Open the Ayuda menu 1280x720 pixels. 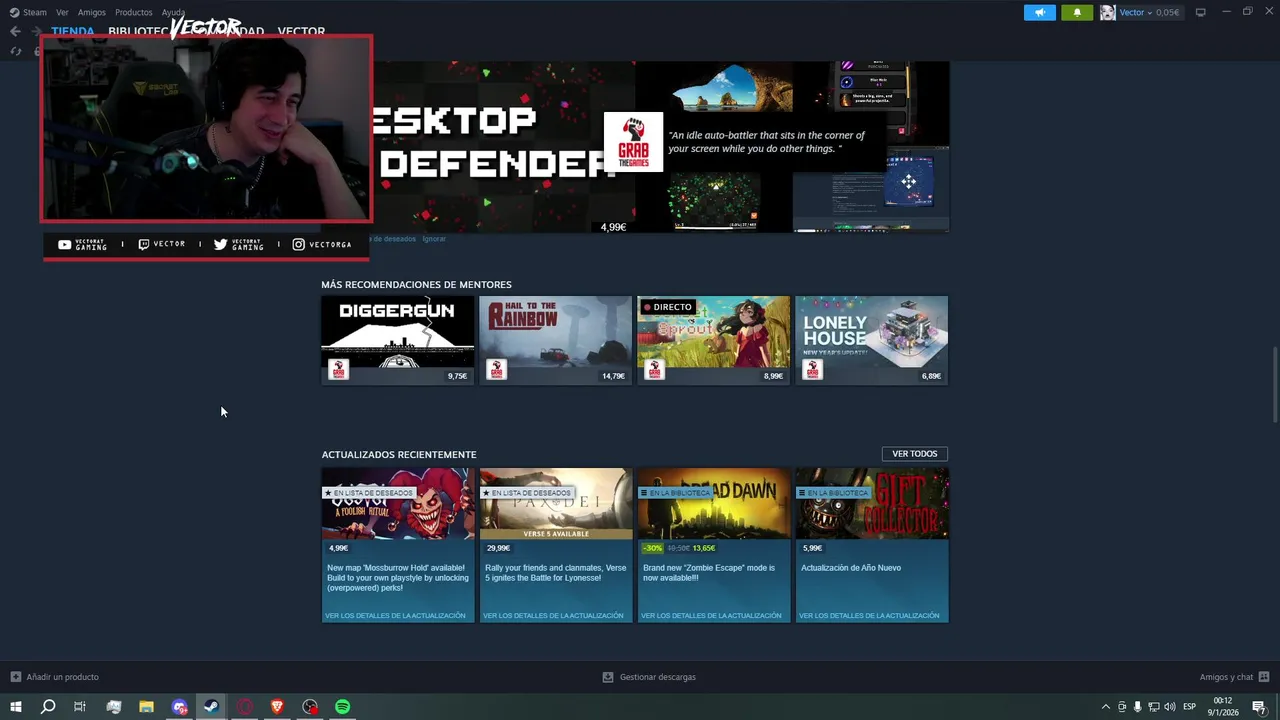click(x=173, y=12)
